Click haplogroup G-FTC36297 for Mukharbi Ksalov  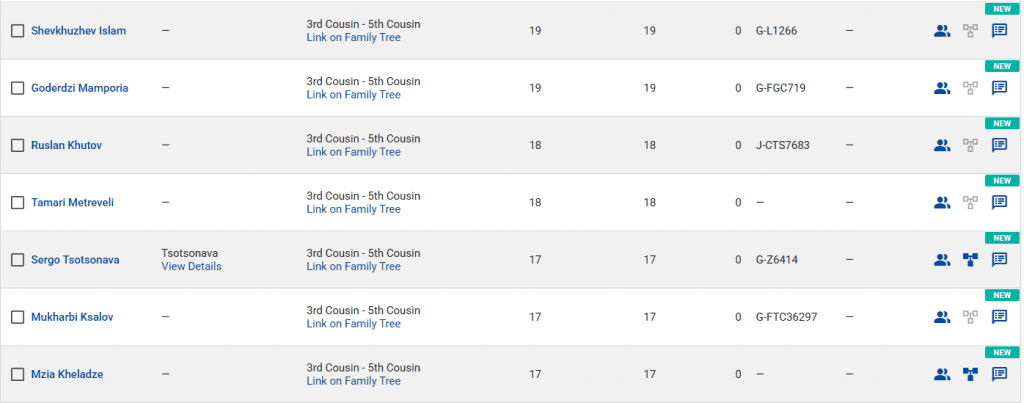click(x=786, y=317)
